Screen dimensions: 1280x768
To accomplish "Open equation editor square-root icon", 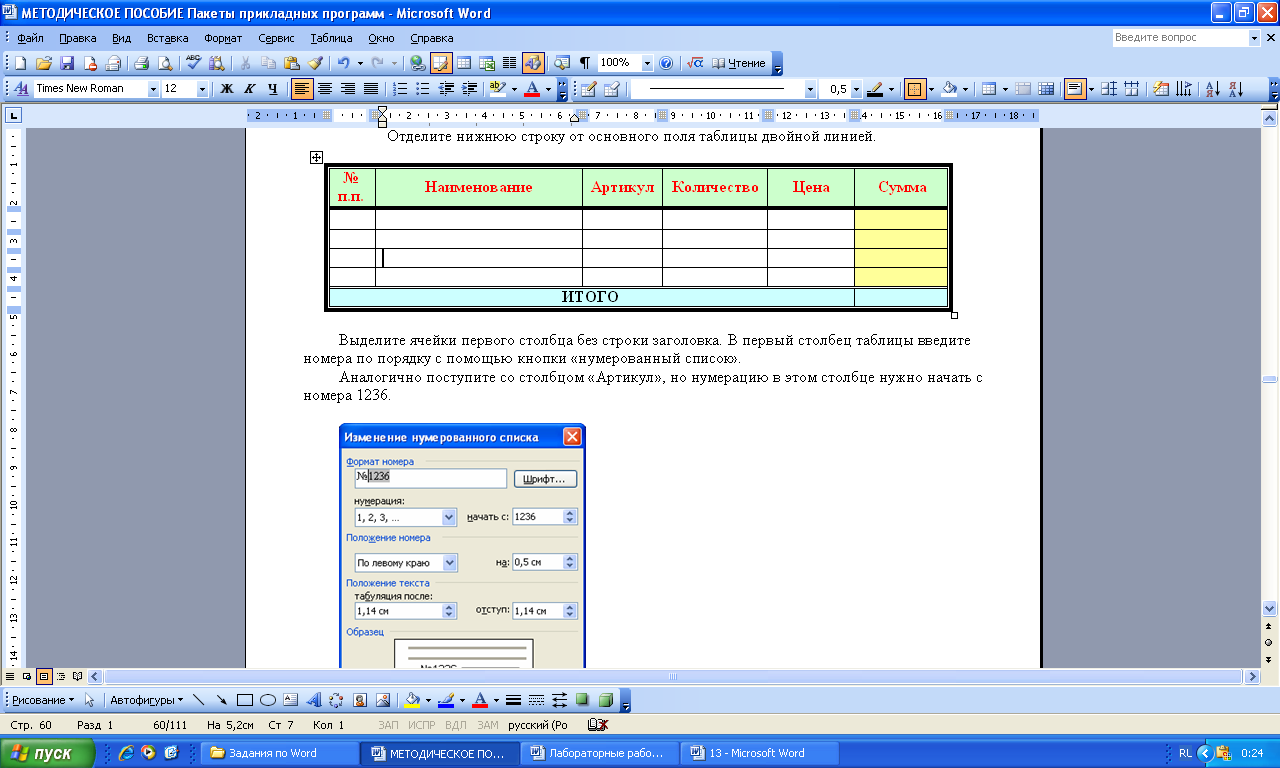I will click(x=696, y=63).
